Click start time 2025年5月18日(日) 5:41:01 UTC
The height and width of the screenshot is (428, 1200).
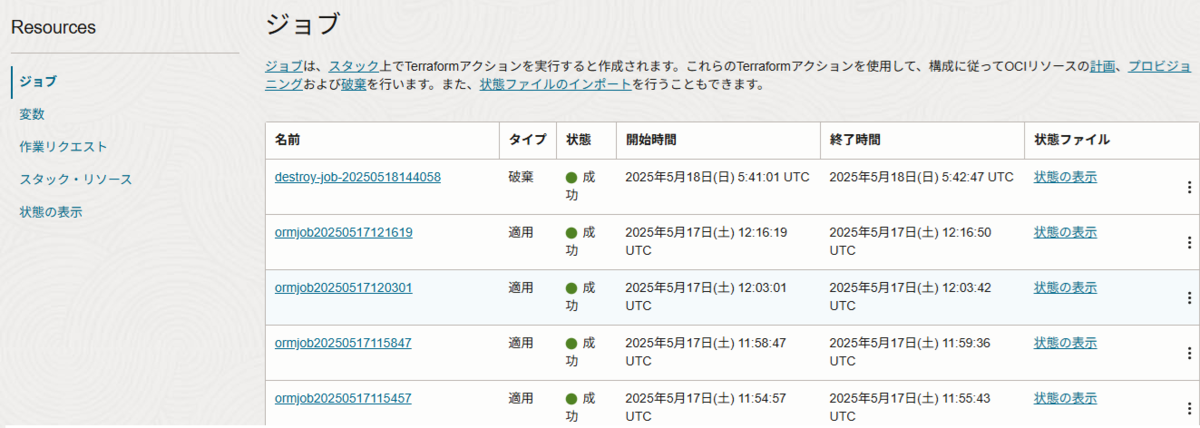717,177
